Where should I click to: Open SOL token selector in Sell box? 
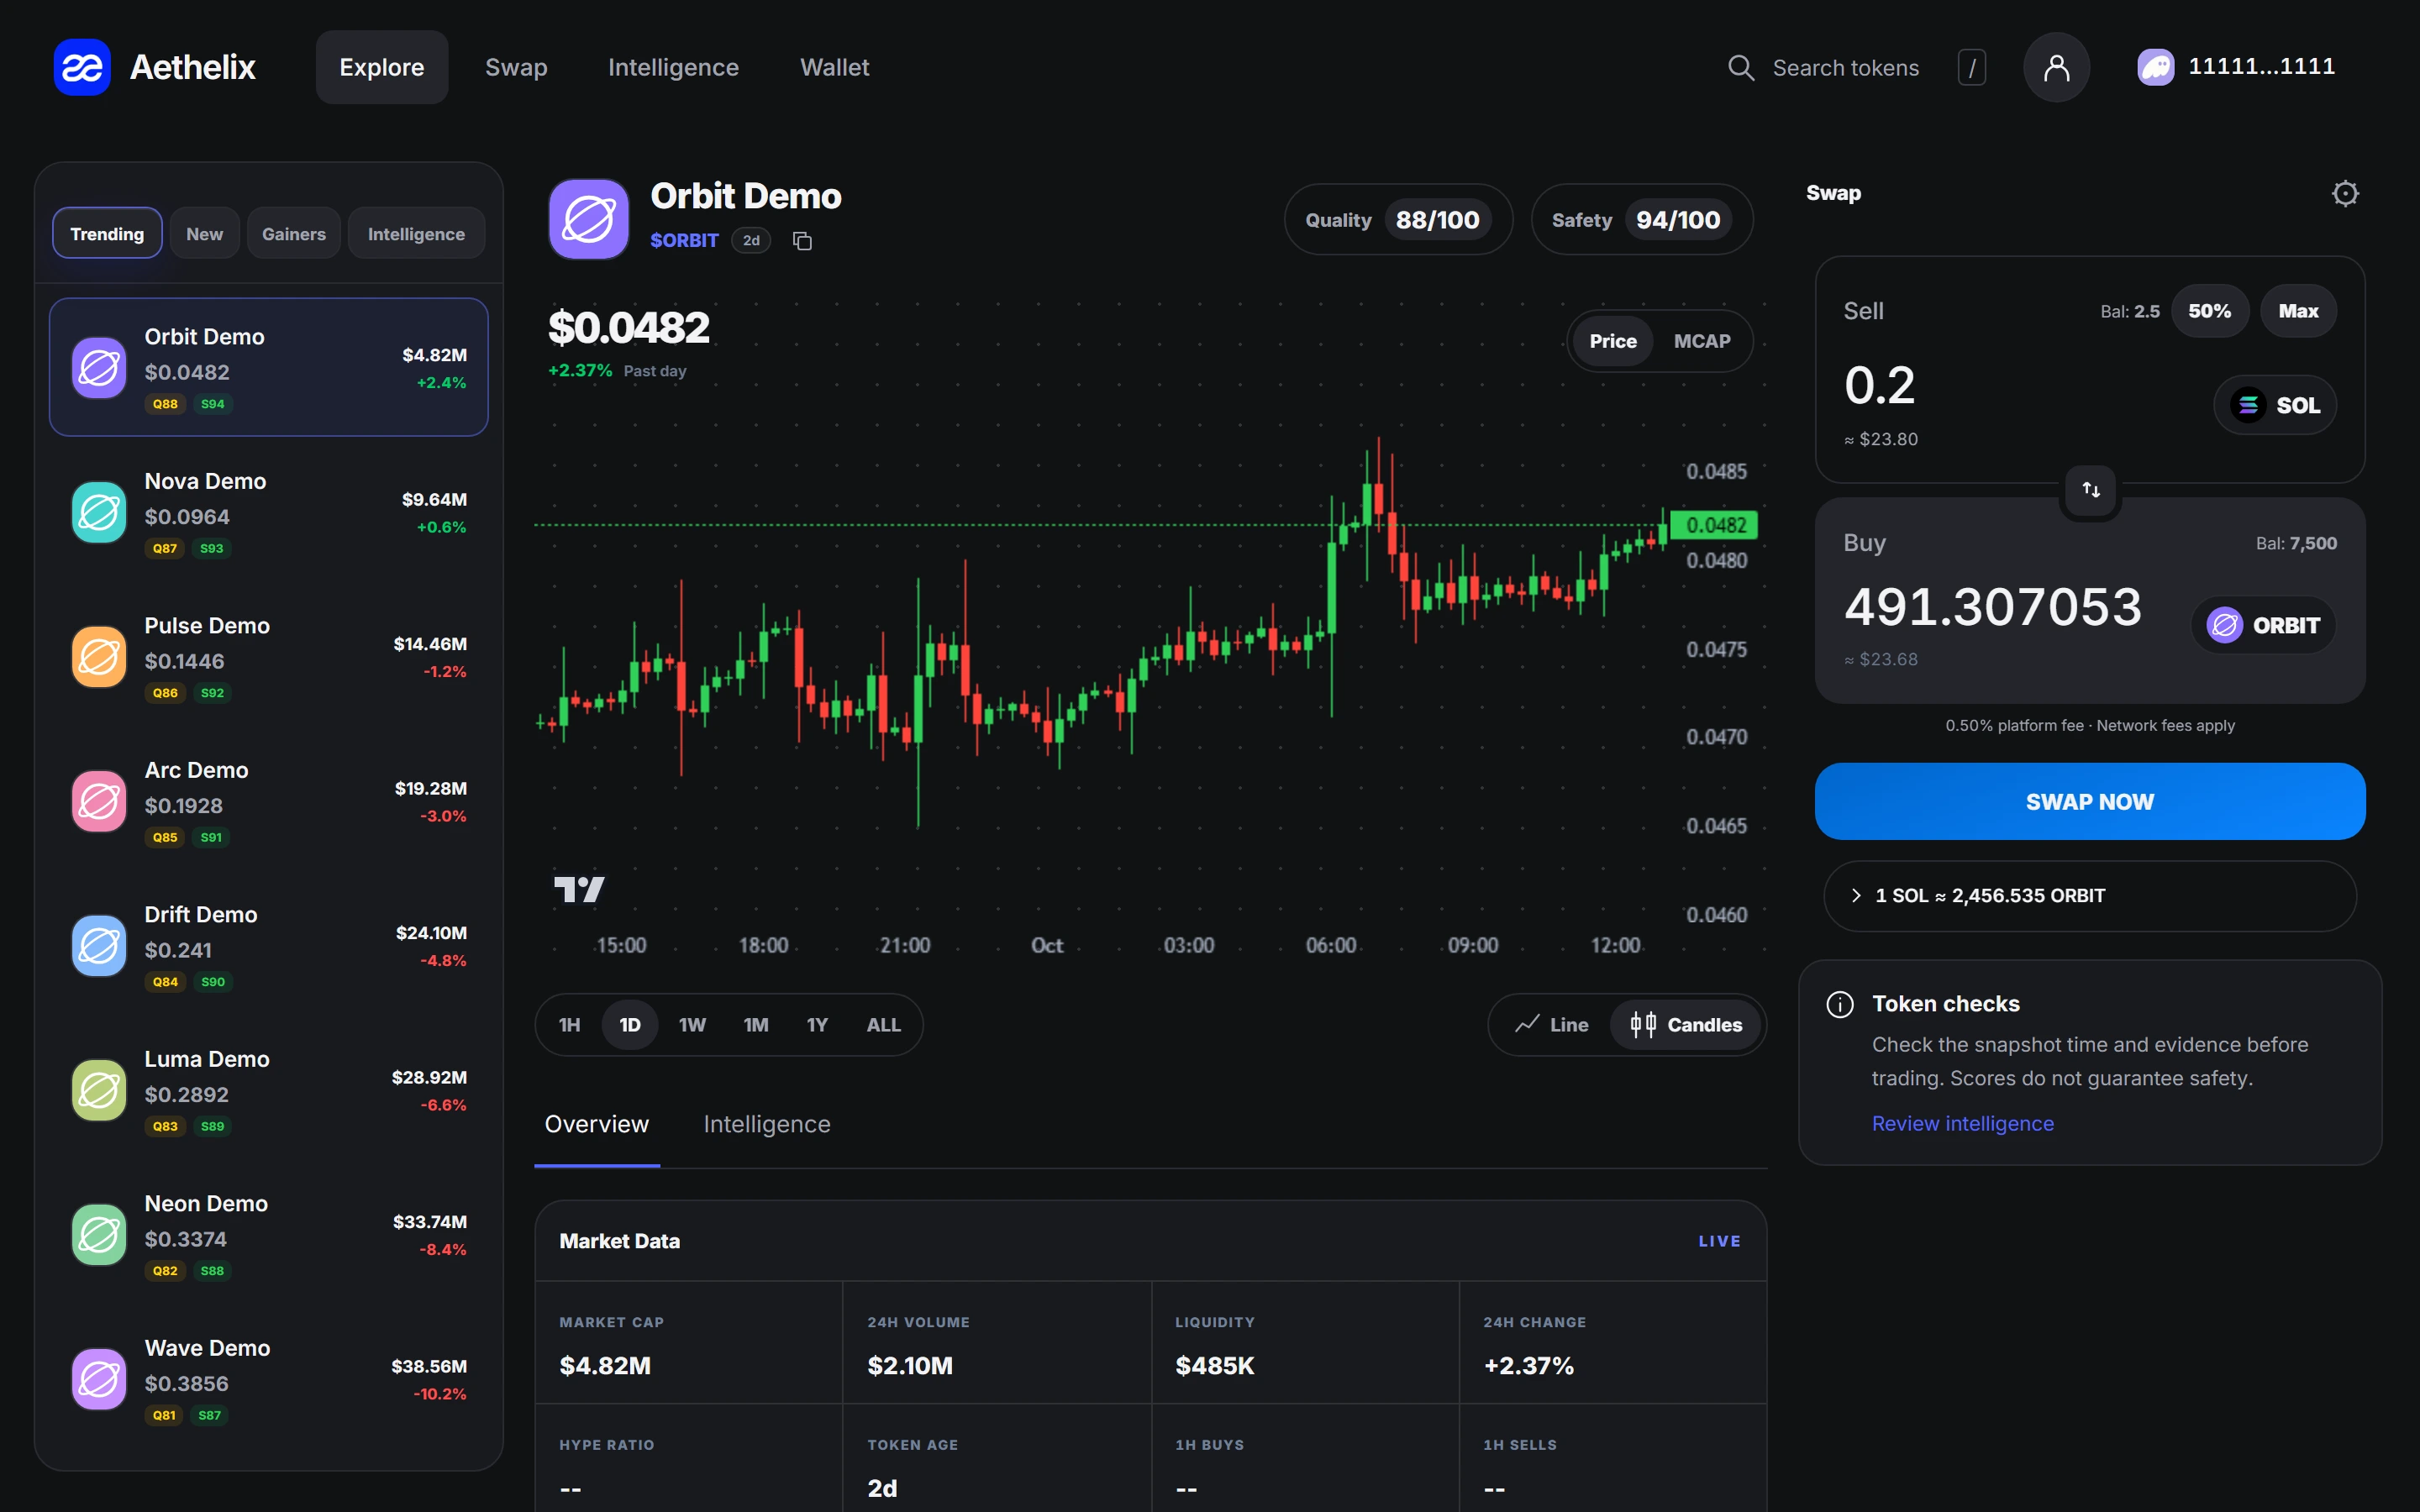pos(2275,405)
